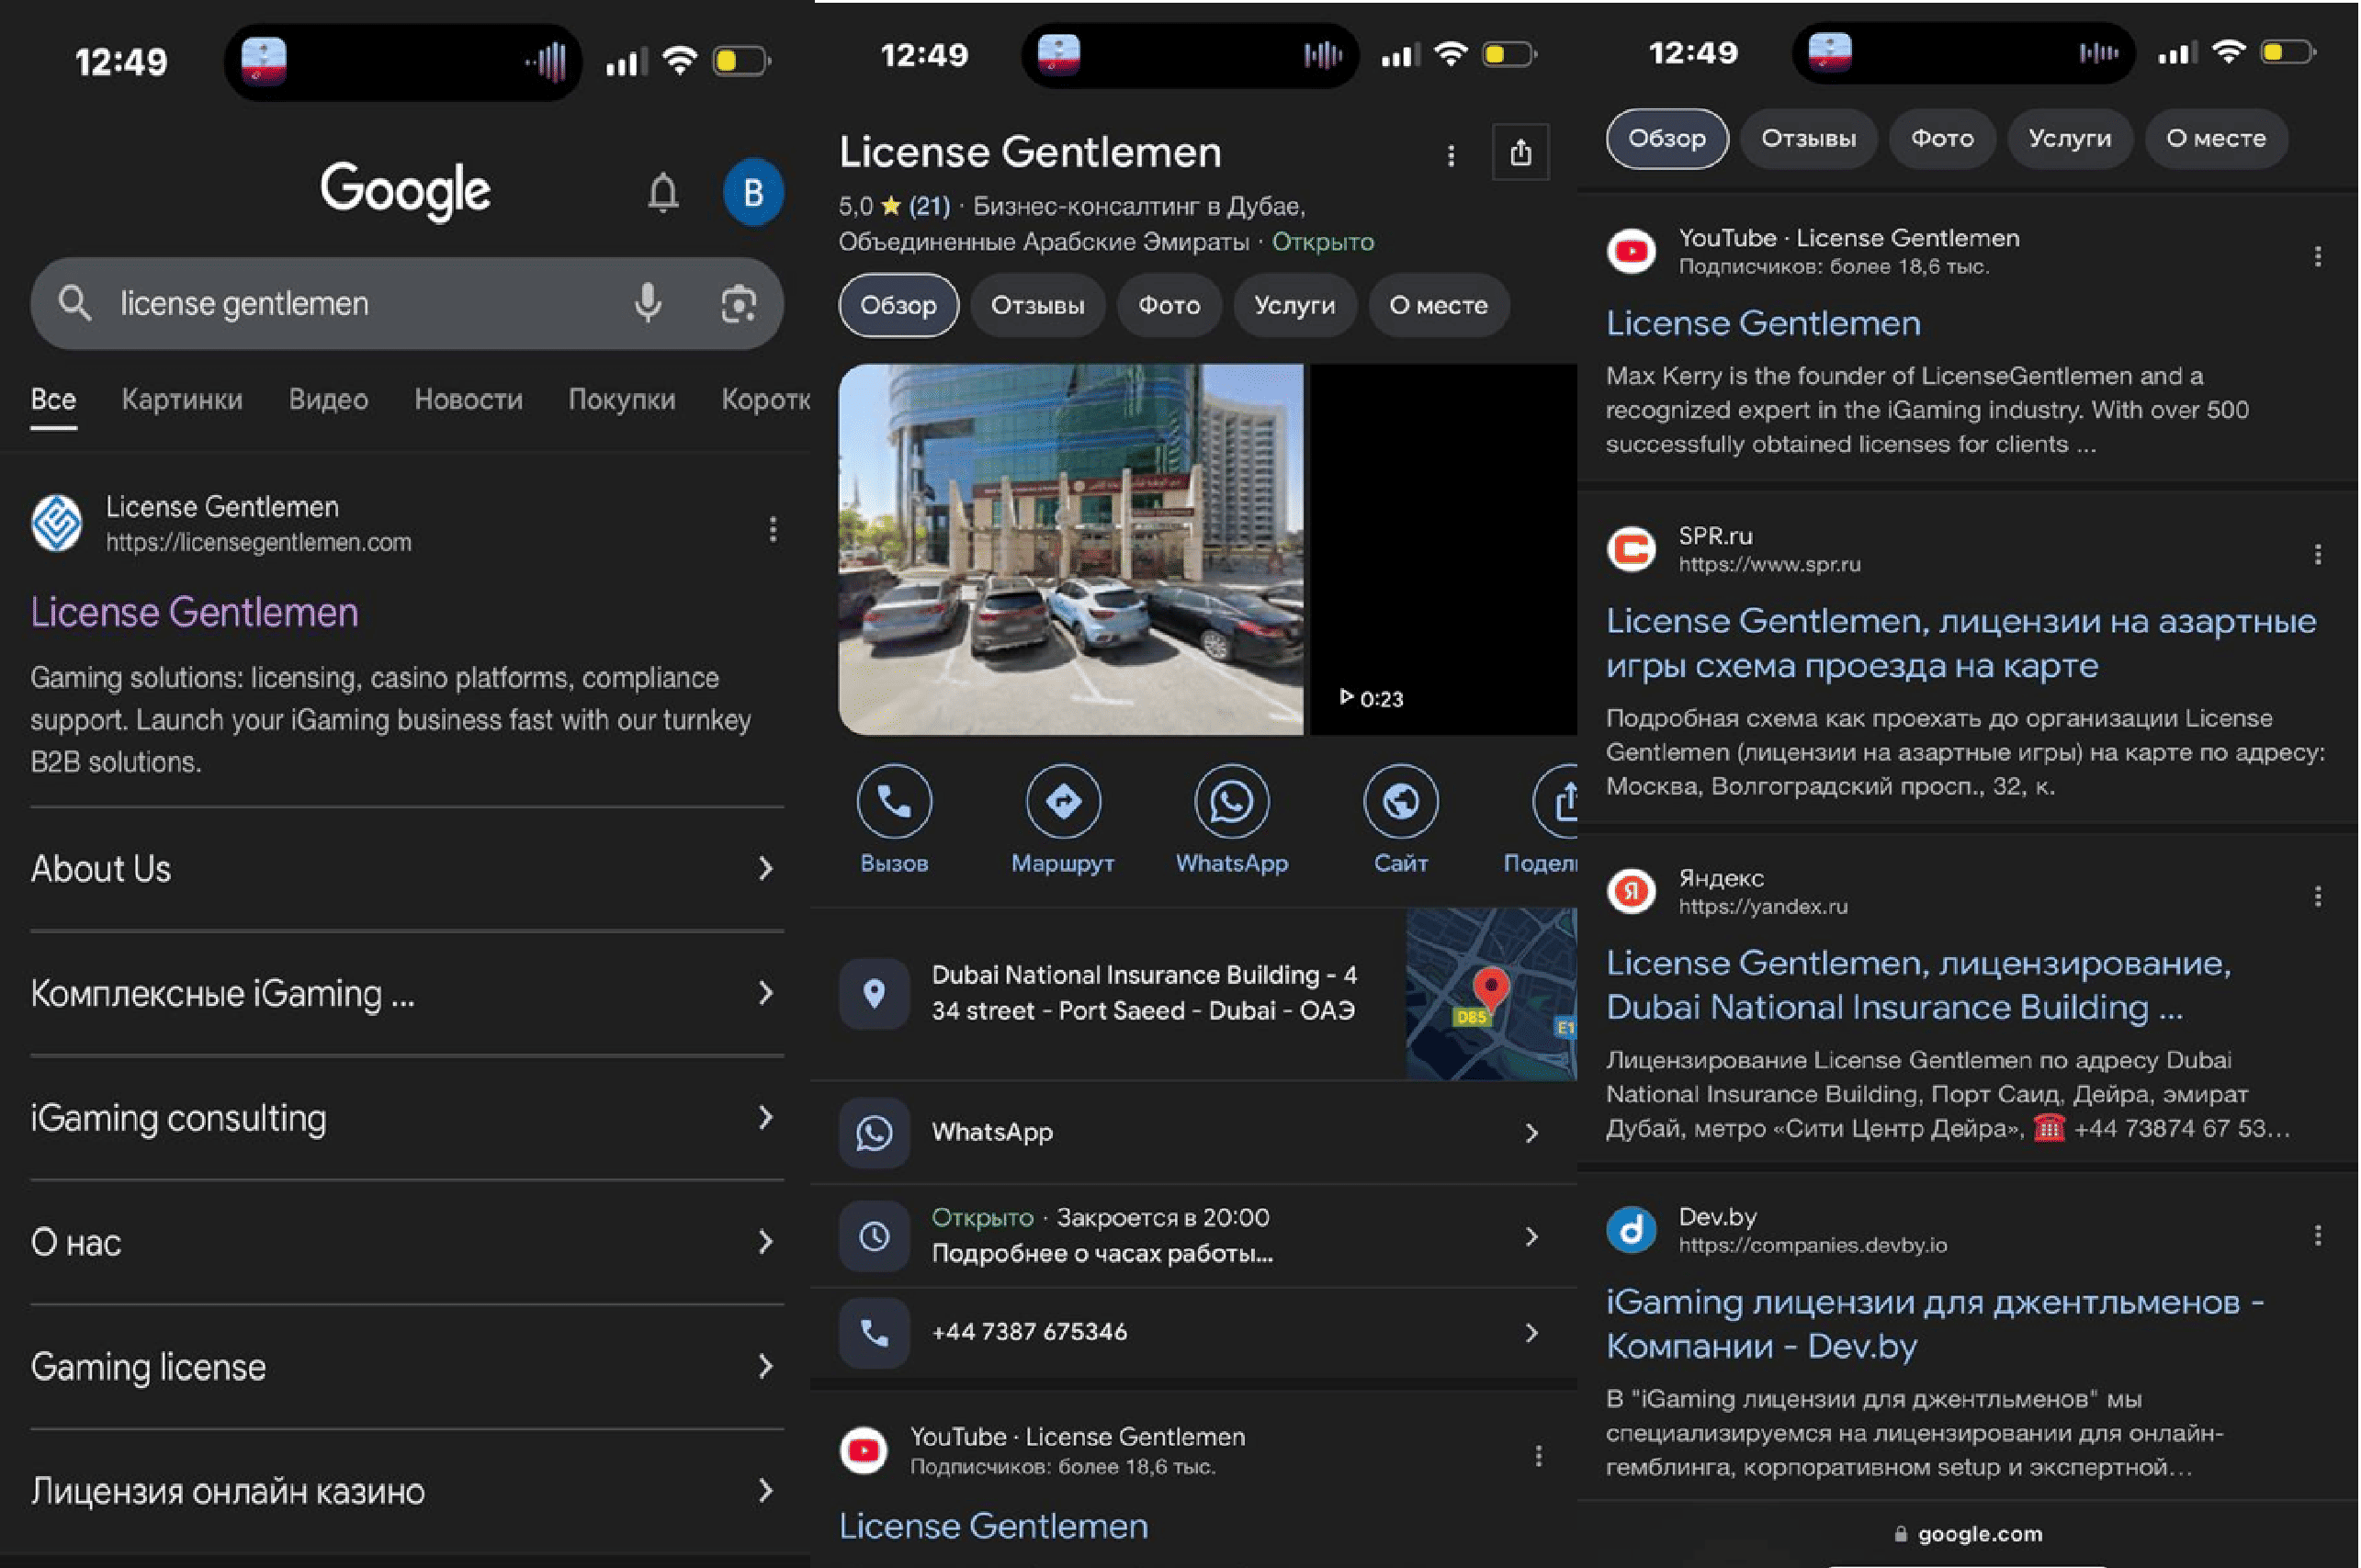Tap the Маршрут directions icon
The width and height of the screenshot is (2361, 1568).
coord(1062,801)
